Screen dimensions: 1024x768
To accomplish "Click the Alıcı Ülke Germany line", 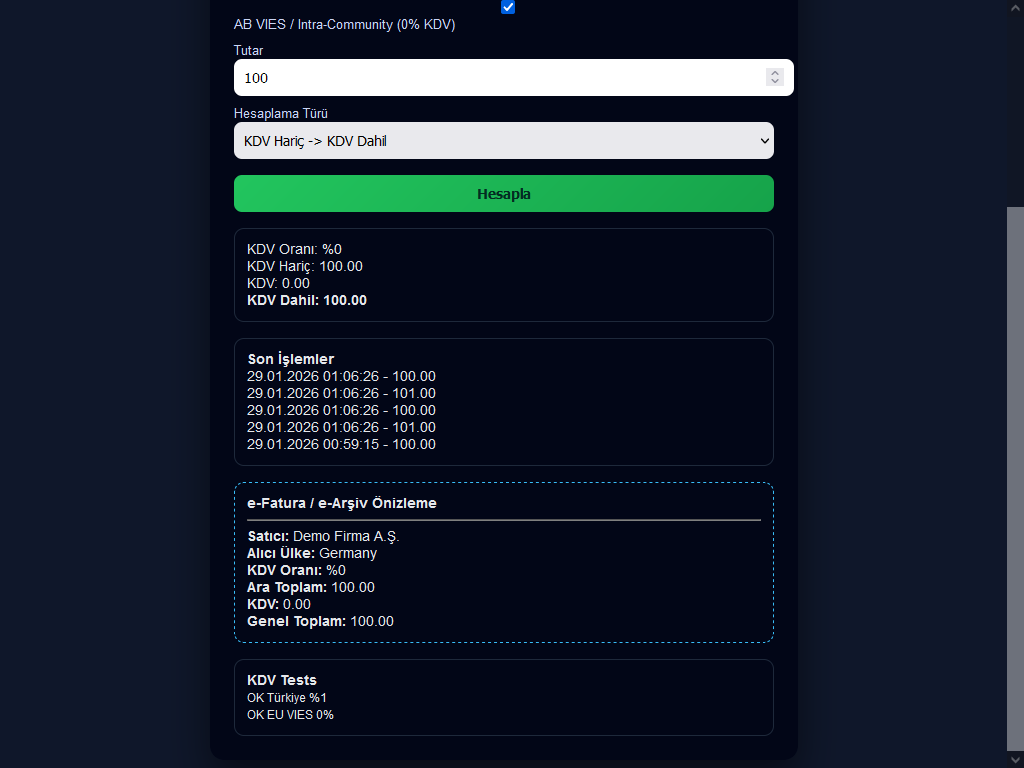I will 312,553.
